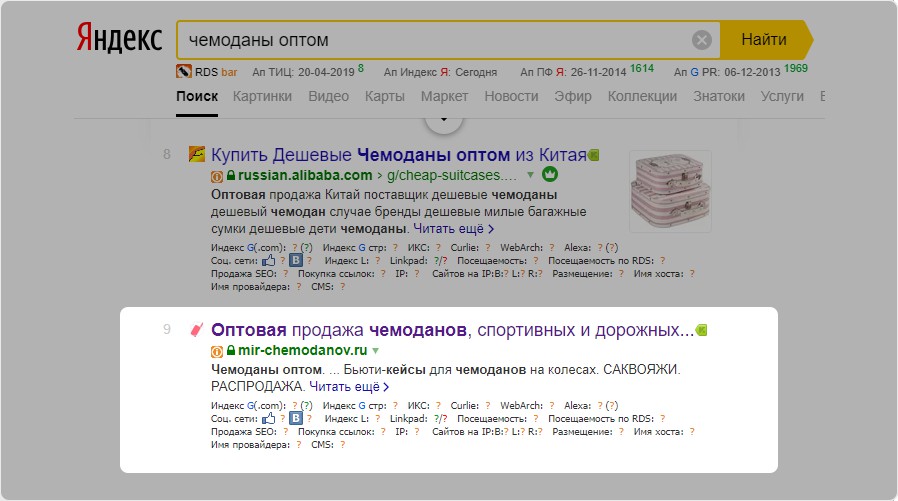Open dropdown arrow next to g/cheap-suitcases path
Screen dimensions: 898x501
click(x=530, y=175)
